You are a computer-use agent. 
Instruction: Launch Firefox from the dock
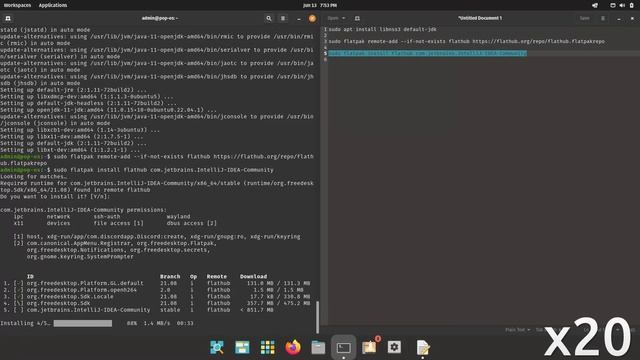point(293,347)
